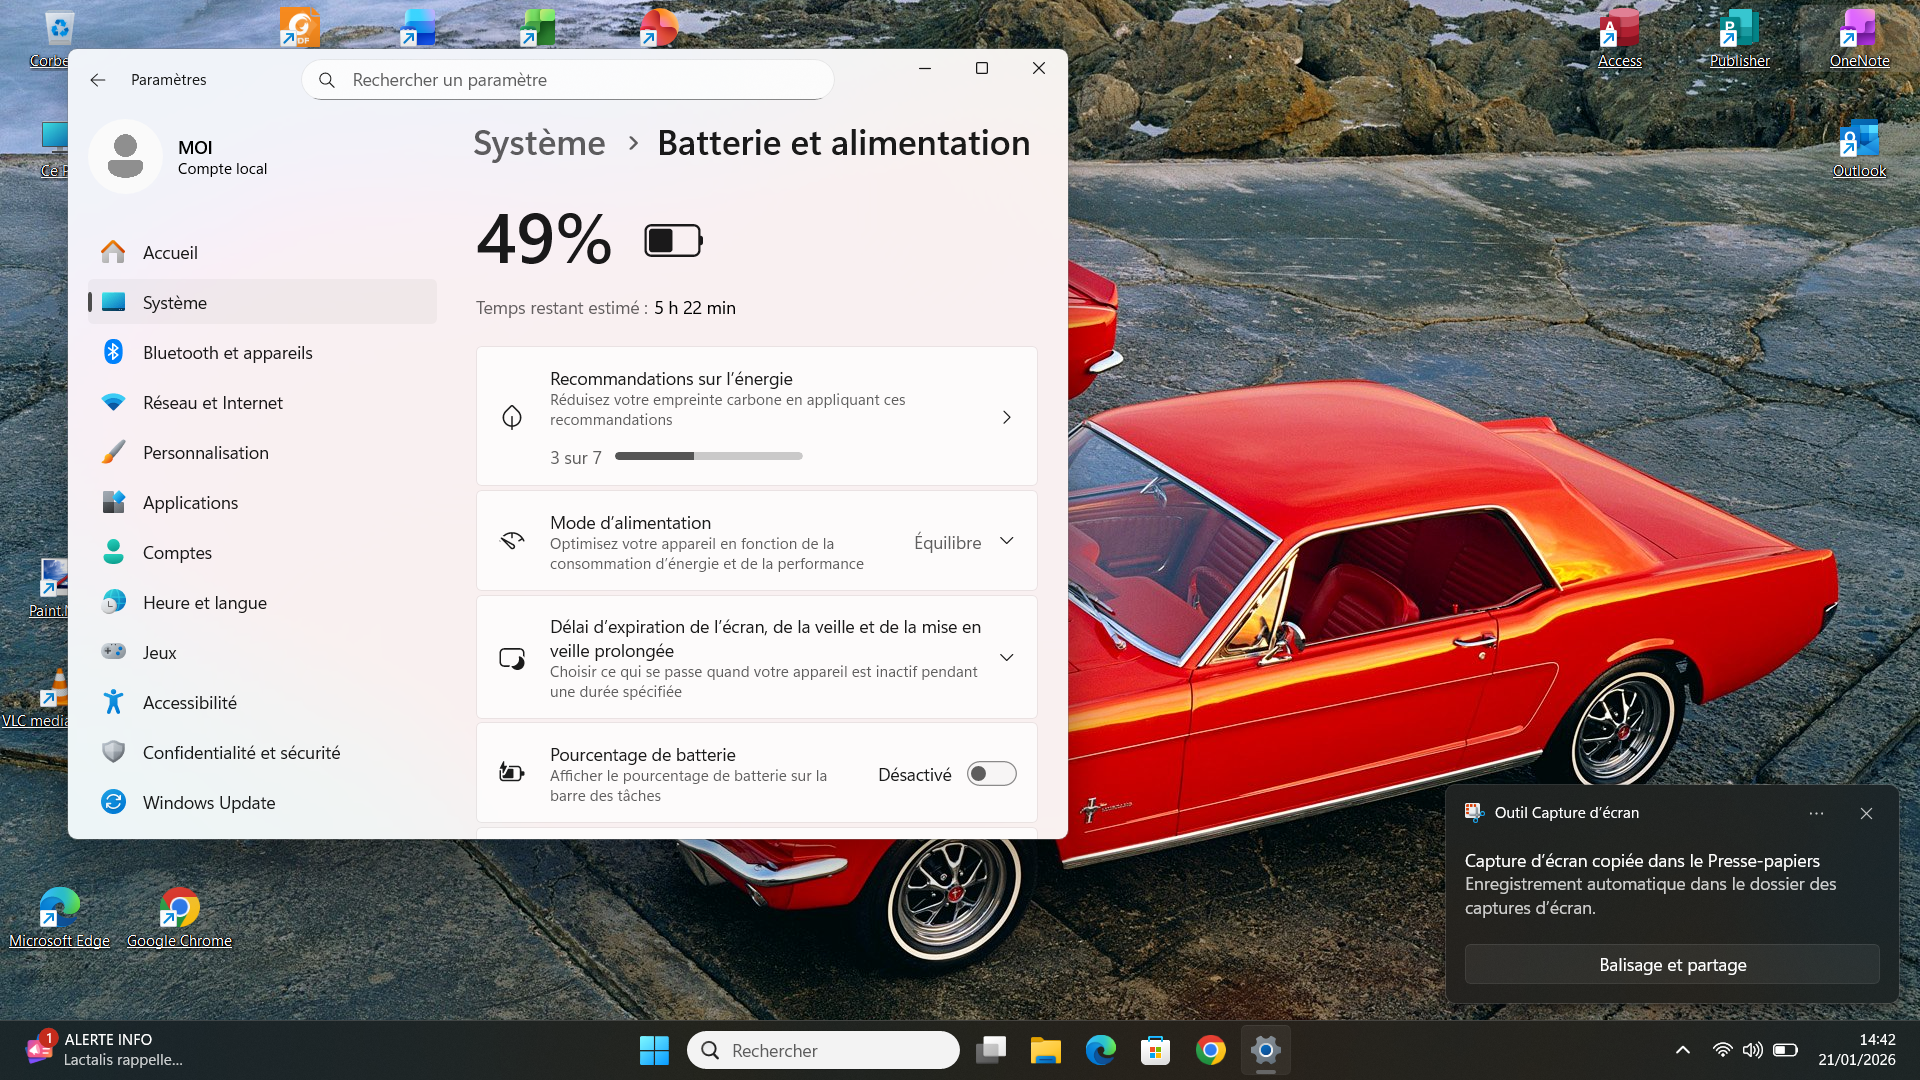The width and height of the screenshot is (1920, 1080).
Task: Show hidden system tray icons chevron
Action: [x=1683, y=1050]
